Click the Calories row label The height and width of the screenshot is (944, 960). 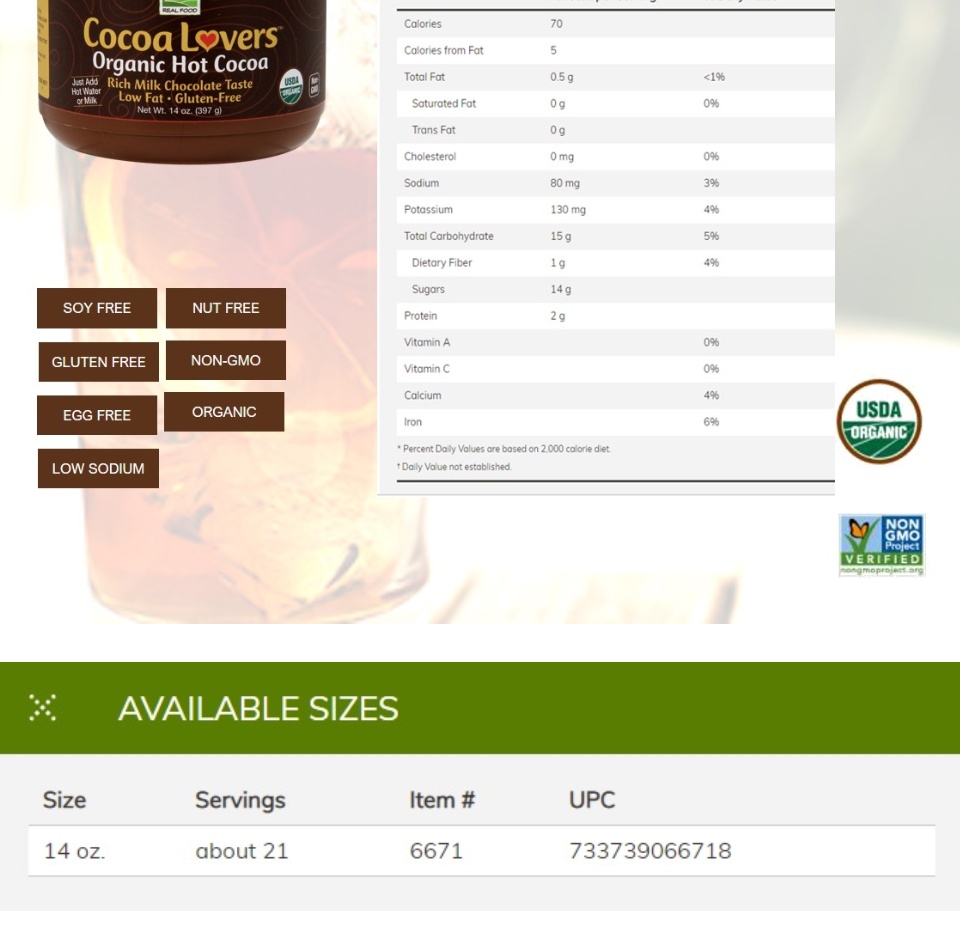[x=422, y=24]
